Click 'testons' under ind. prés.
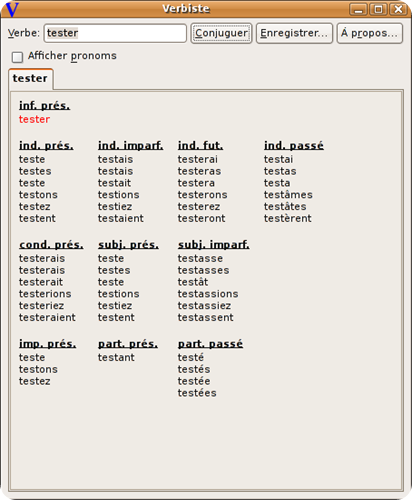Screen dimensions: 412x500 pyautogui.click(x=38, y=195)
